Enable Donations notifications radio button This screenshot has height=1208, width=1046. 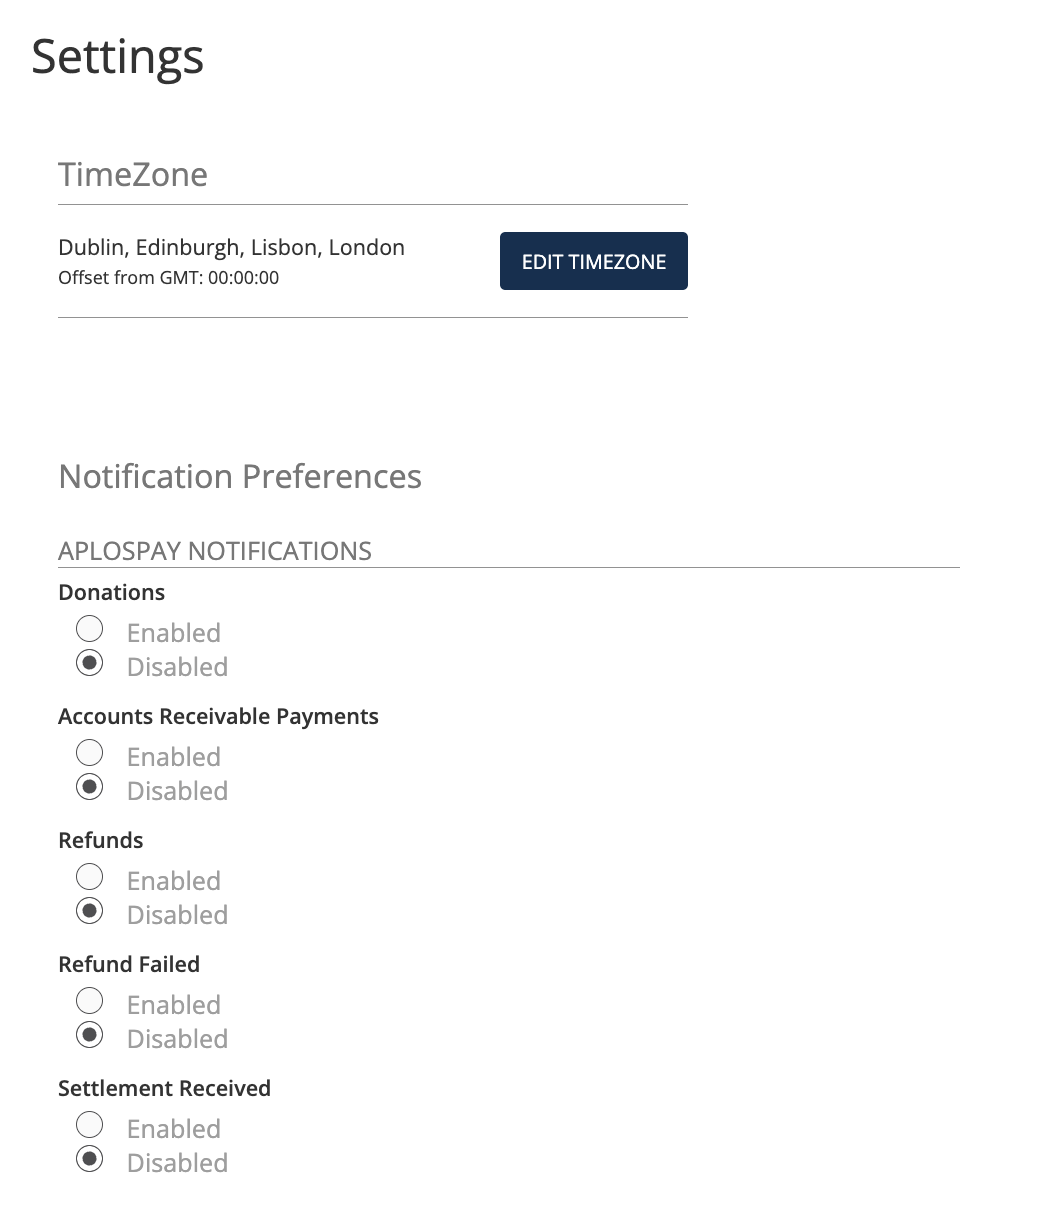(90, 629)
